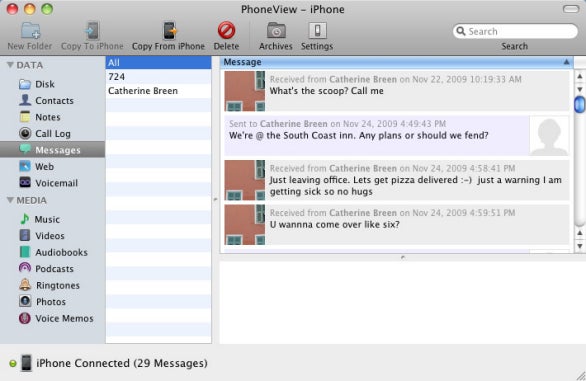Select the Notes icon in sidebar

[25, 117]
